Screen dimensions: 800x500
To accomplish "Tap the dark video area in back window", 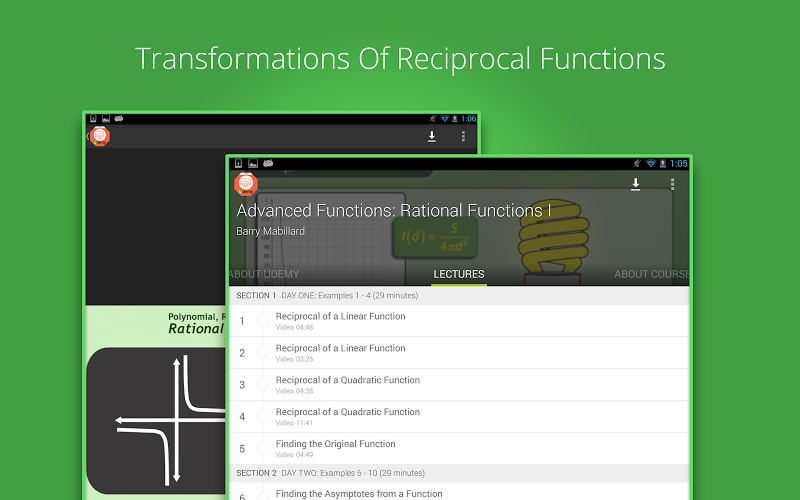I will [156, 227].
